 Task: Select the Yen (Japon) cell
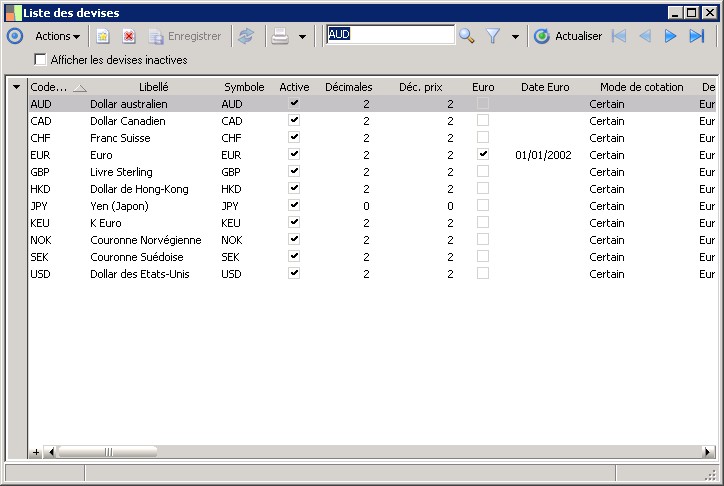pyautogui.click(x=119, y=206)
